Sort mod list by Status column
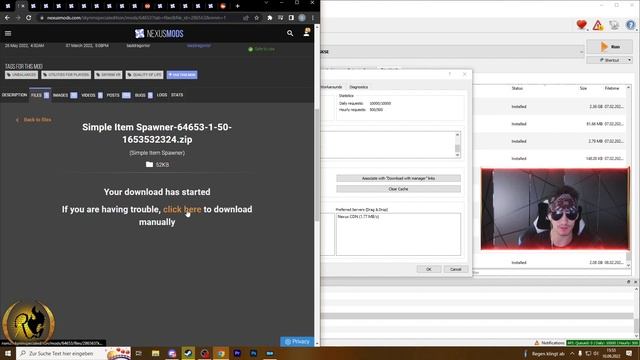Image resolution: width=640 pixels, height=360 pixels. coord(517,88)
